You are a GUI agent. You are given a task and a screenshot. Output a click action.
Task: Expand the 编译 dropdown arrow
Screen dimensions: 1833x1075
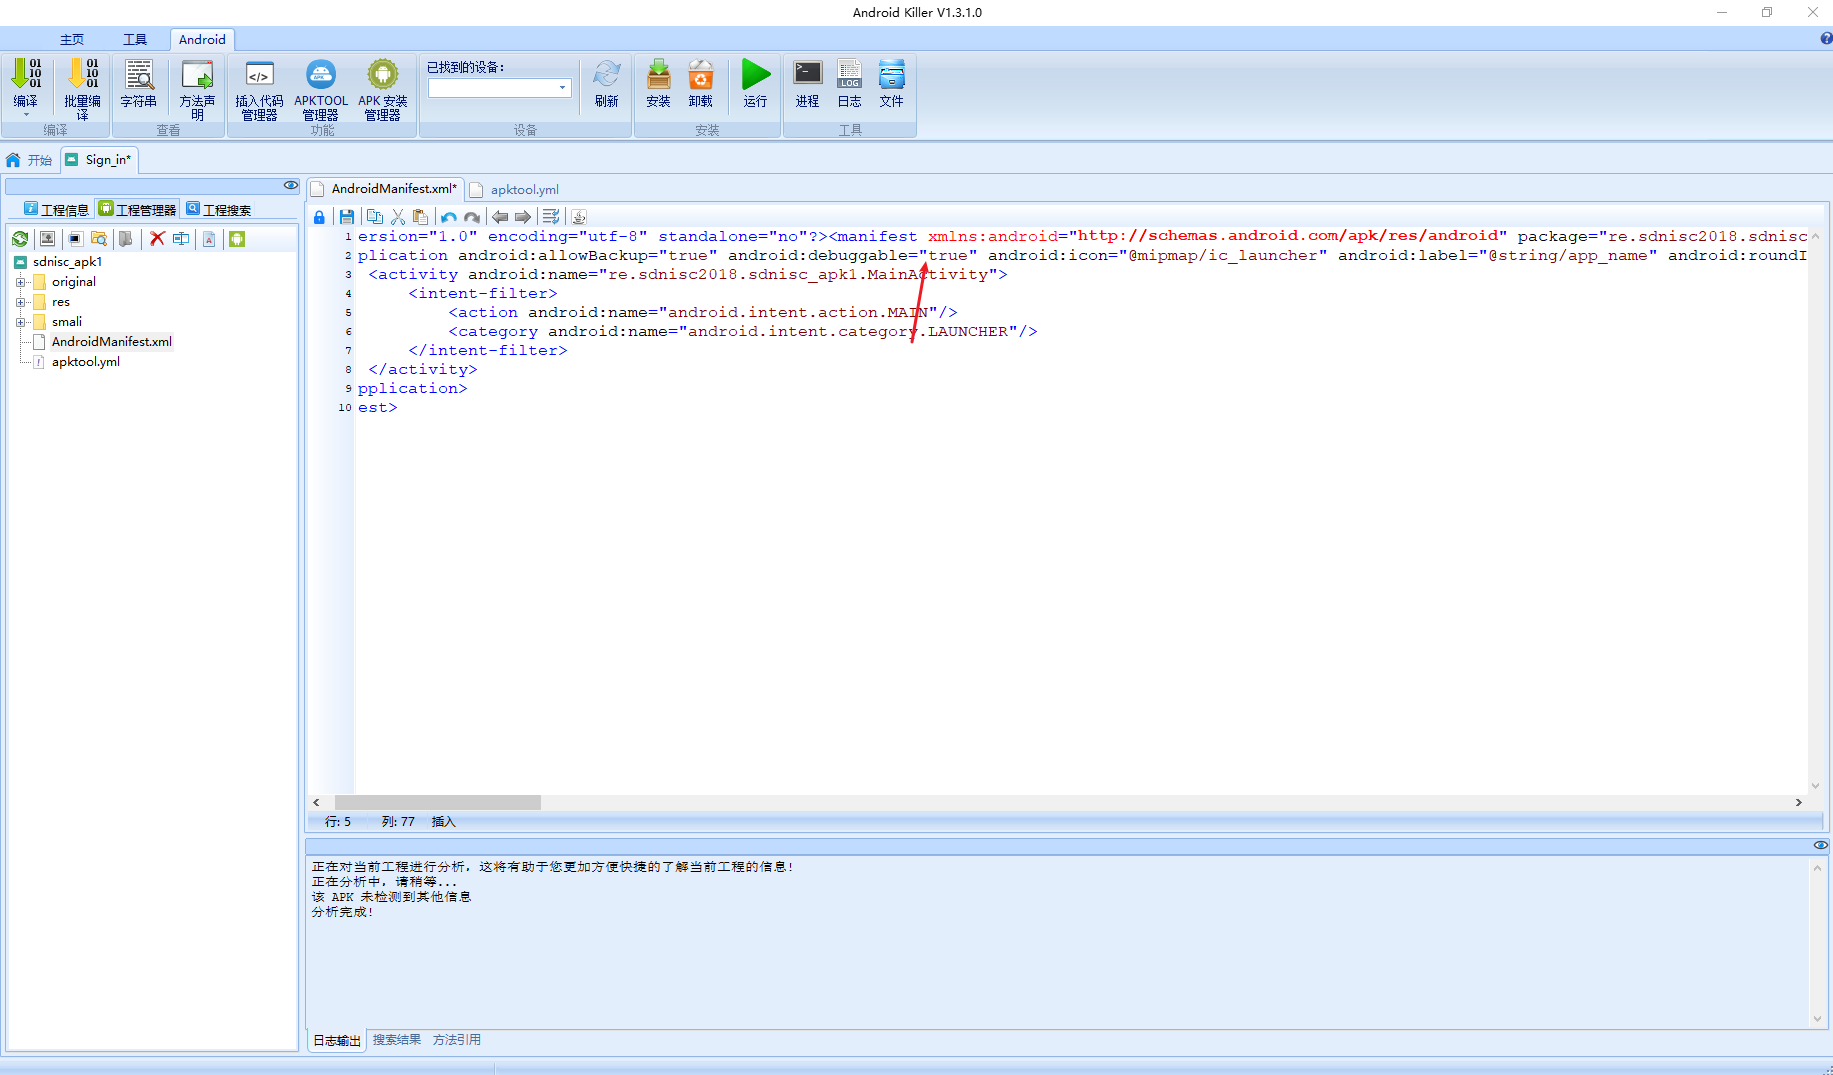[x=26, y=115]
